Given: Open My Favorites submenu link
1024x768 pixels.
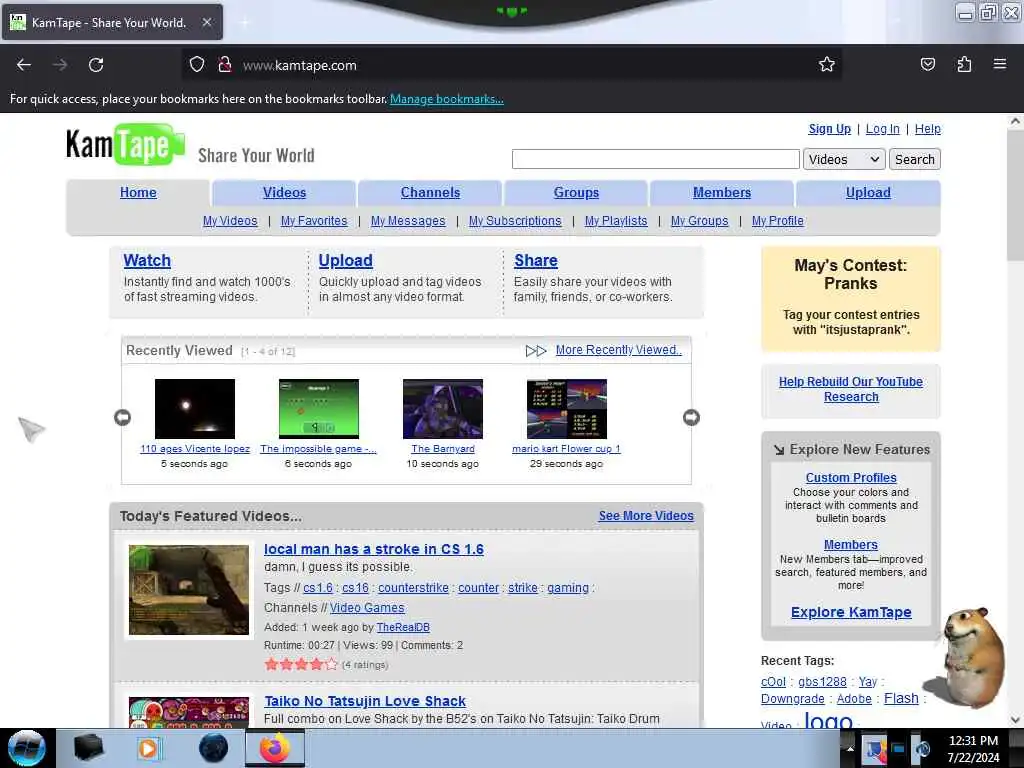Looking at the screenshot, I should [x=314, y=221].
